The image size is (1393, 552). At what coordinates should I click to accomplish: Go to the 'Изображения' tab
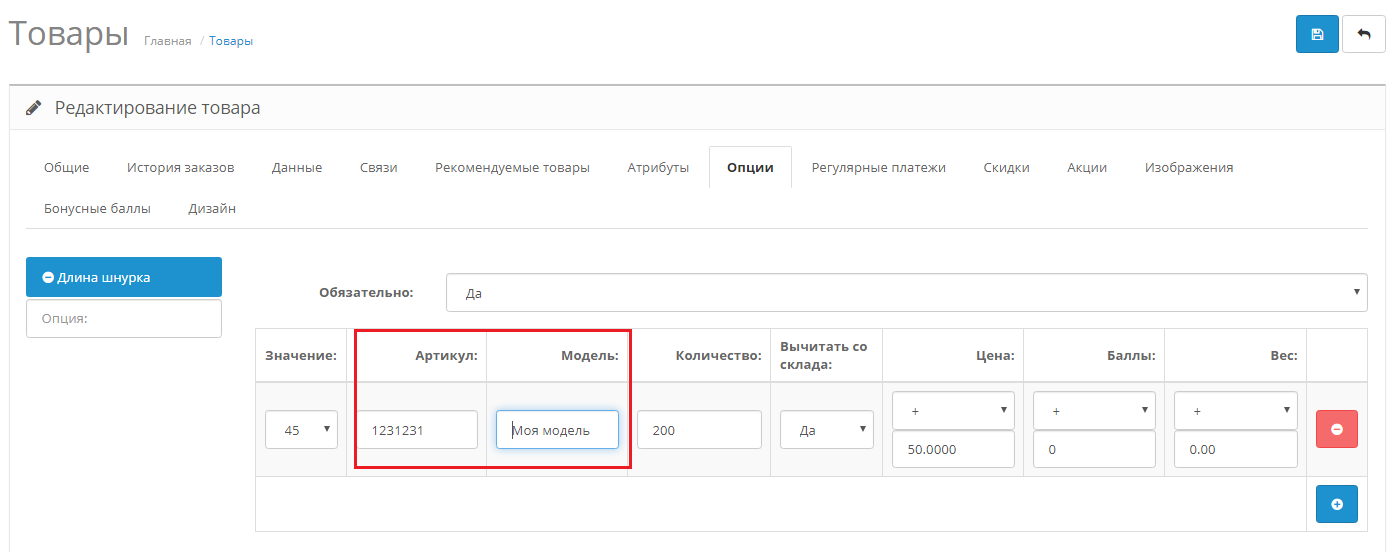point(1188,168)
